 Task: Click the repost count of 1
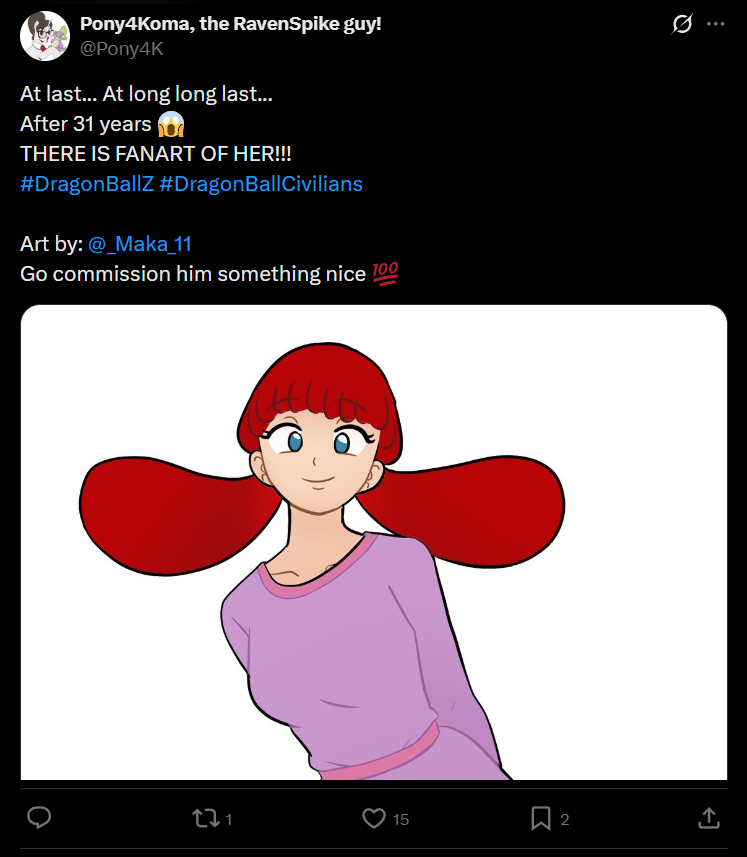(x=229, y=819)
